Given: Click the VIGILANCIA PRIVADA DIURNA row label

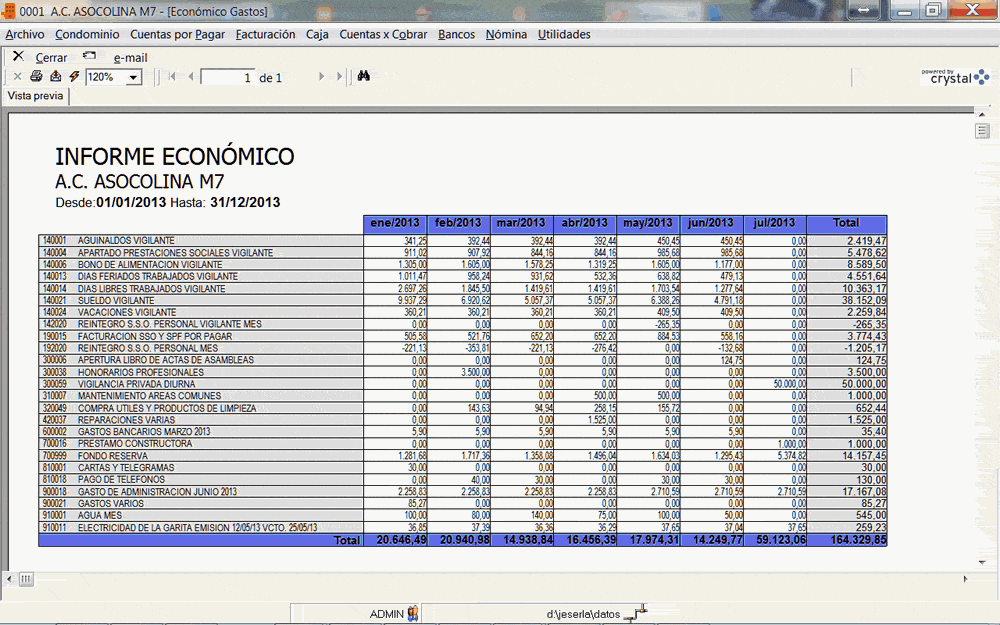Looking at the screenshot, I should [x=136, y=384].
